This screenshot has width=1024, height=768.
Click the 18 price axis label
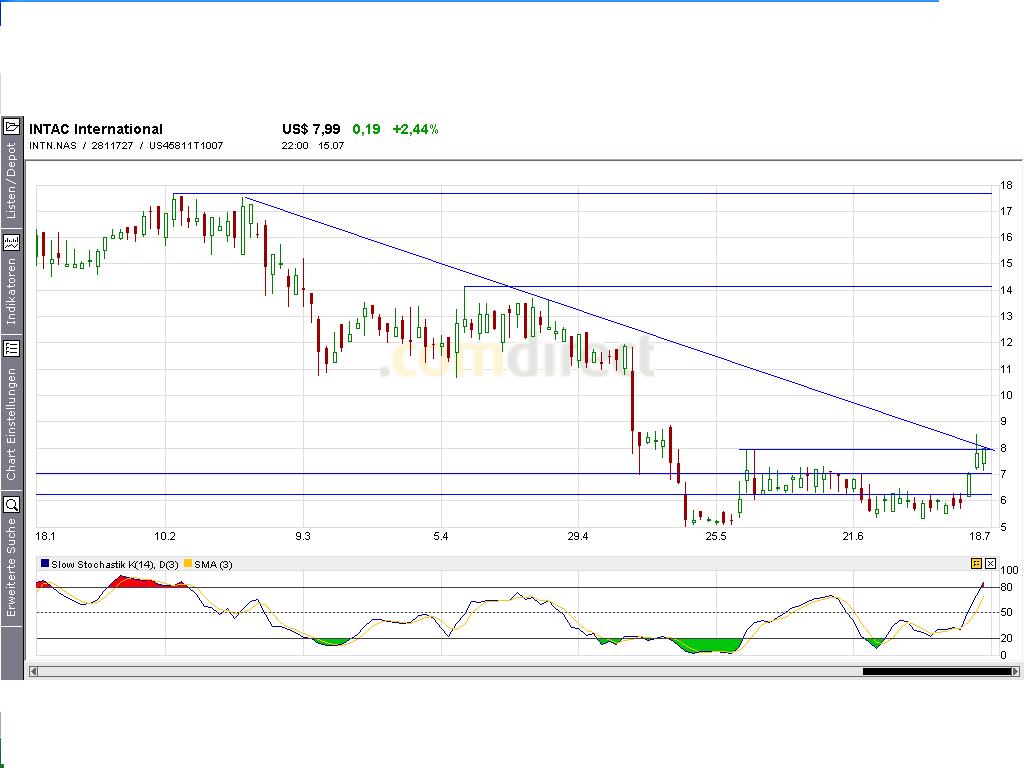click(x=1006, y=186)
